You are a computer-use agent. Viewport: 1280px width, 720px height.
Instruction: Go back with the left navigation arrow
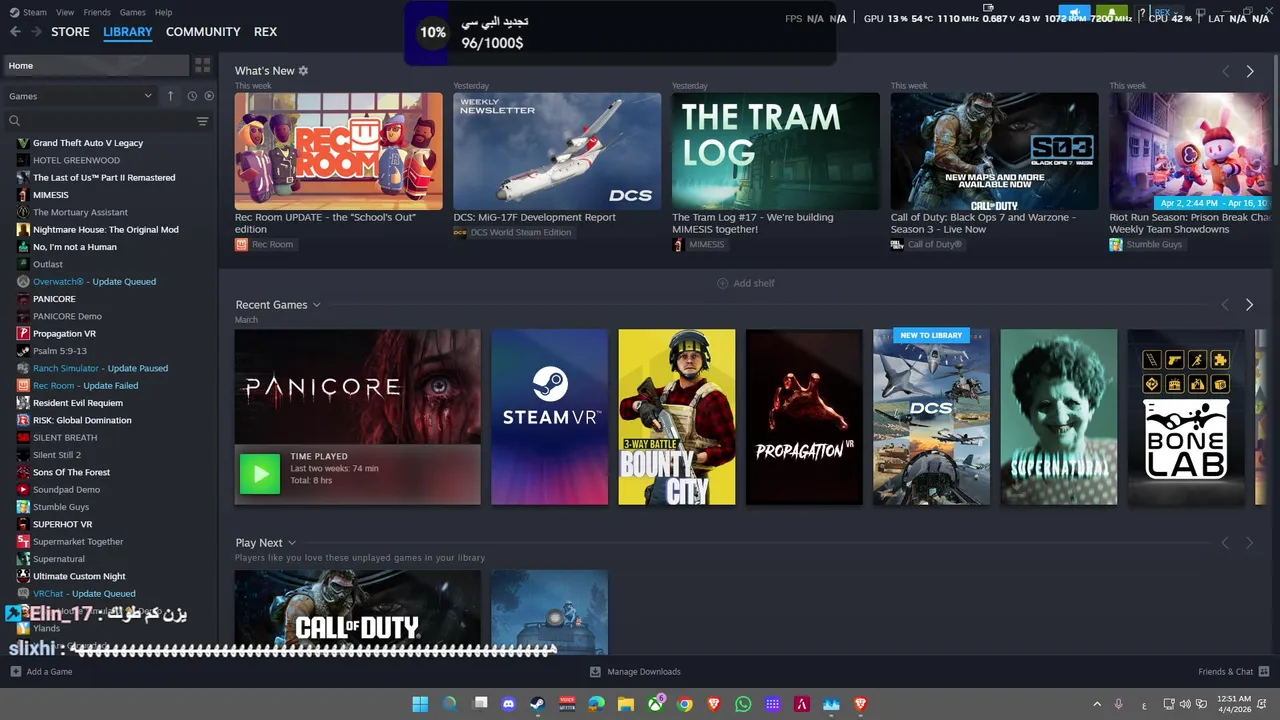coord(15,32)
